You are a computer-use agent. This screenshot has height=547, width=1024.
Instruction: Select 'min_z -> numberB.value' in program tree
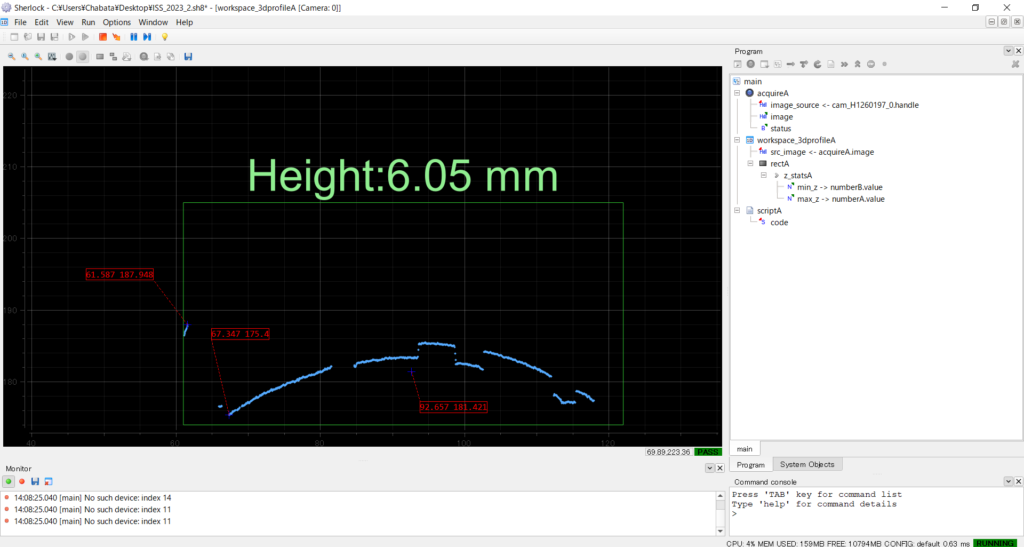[x=840, y=187]
